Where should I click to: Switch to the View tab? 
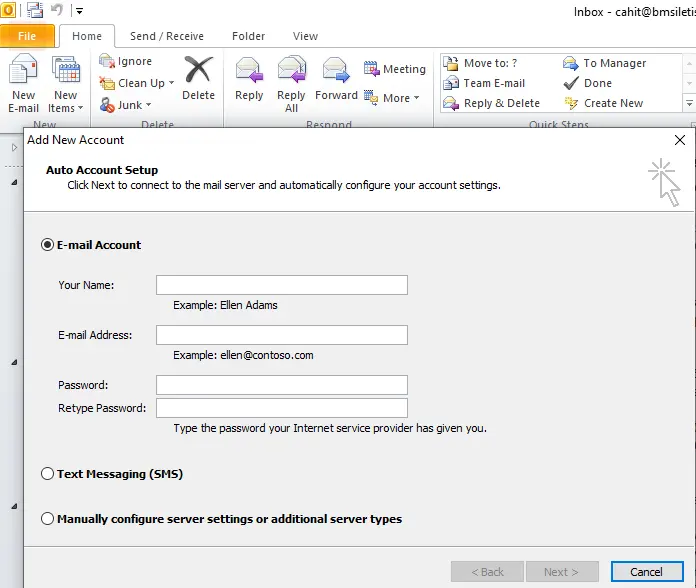point(305,36)
